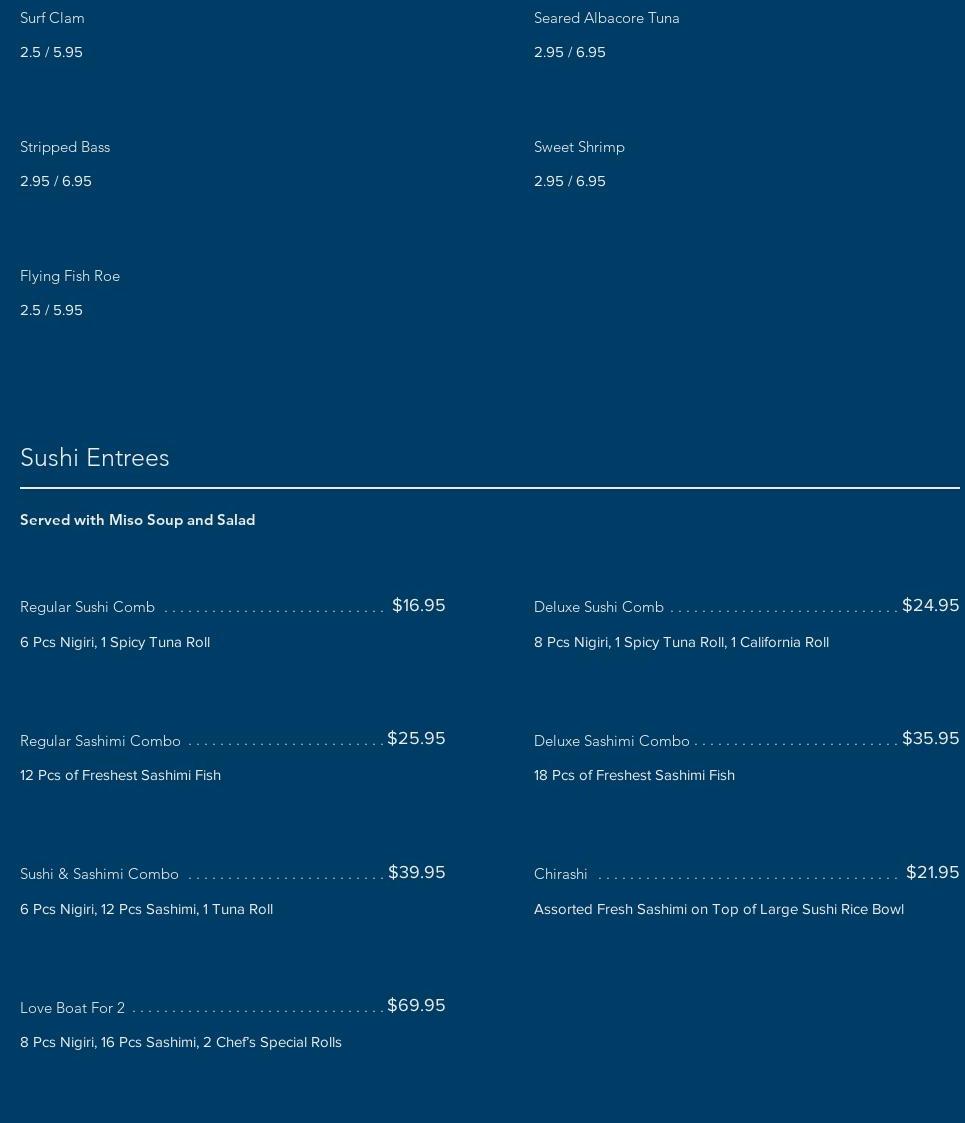
Task: Select the Seared Albacore Tuna item
Action: point(606,18)
